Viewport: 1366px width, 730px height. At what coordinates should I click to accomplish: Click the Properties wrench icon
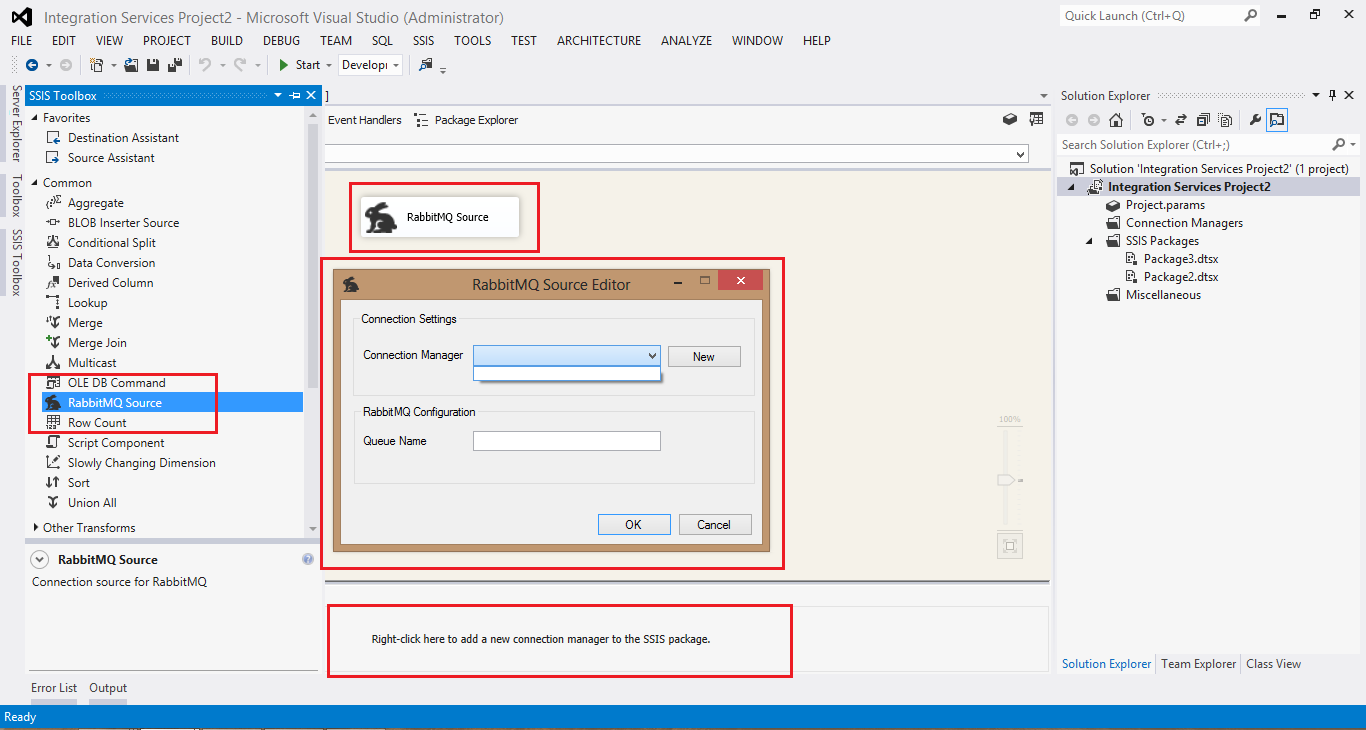click(1255, 120)
